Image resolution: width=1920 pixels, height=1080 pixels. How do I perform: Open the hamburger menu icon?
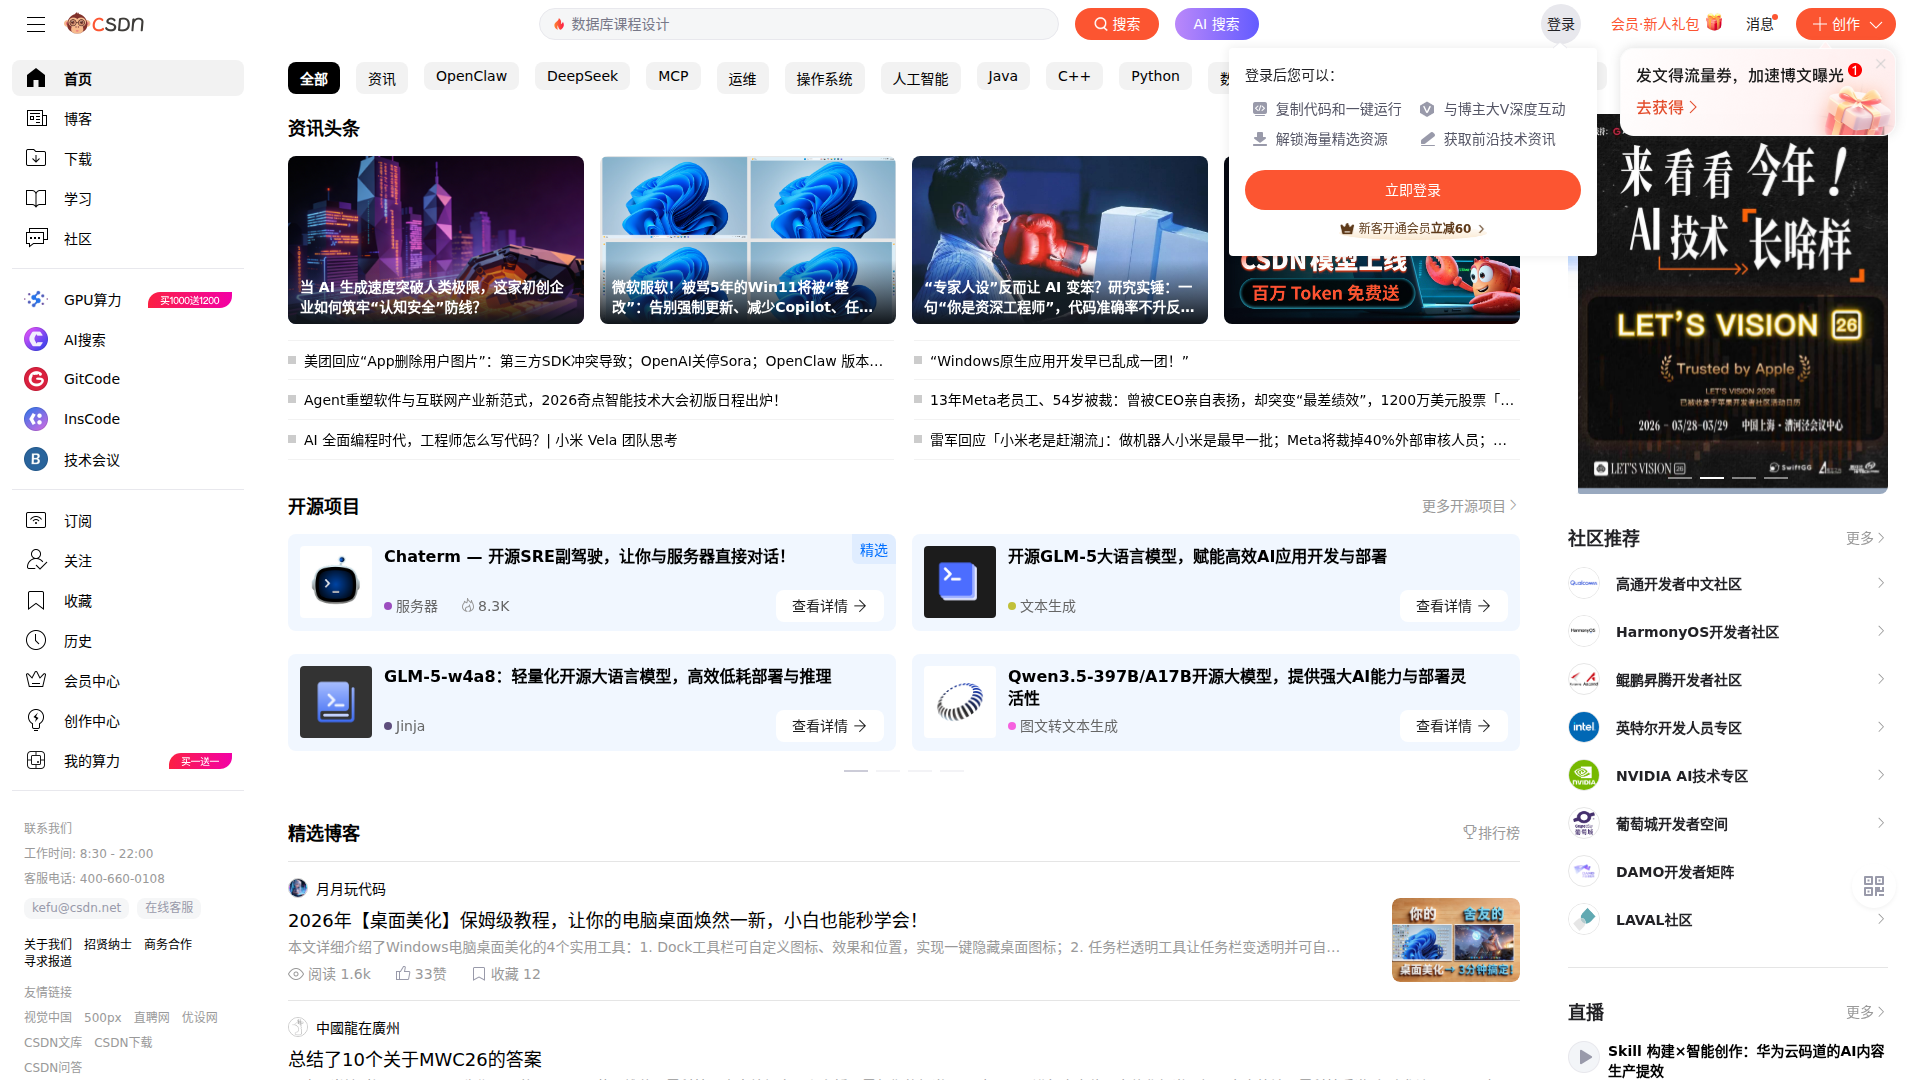pos(36,24)
